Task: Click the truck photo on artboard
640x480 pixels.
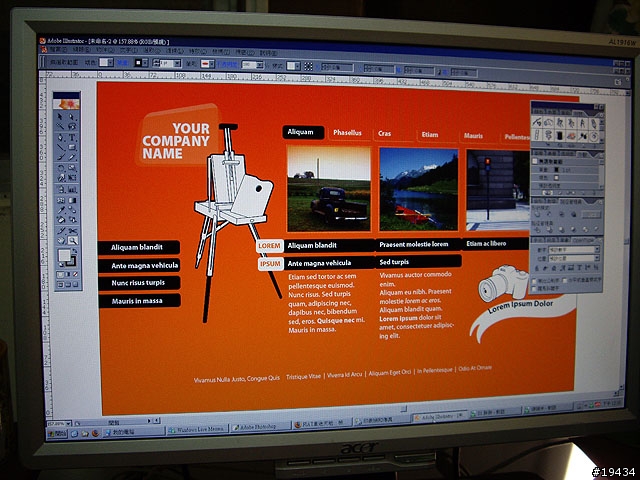Action: pos(329,189)
